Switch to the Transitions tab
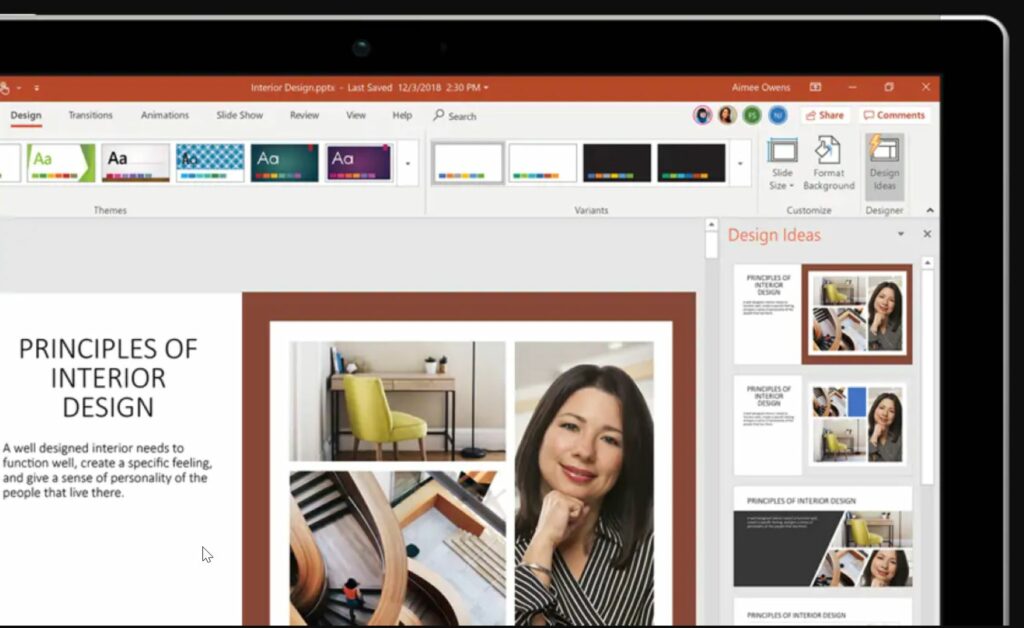This screenshot has height=628, width=1024. point(90,116)
